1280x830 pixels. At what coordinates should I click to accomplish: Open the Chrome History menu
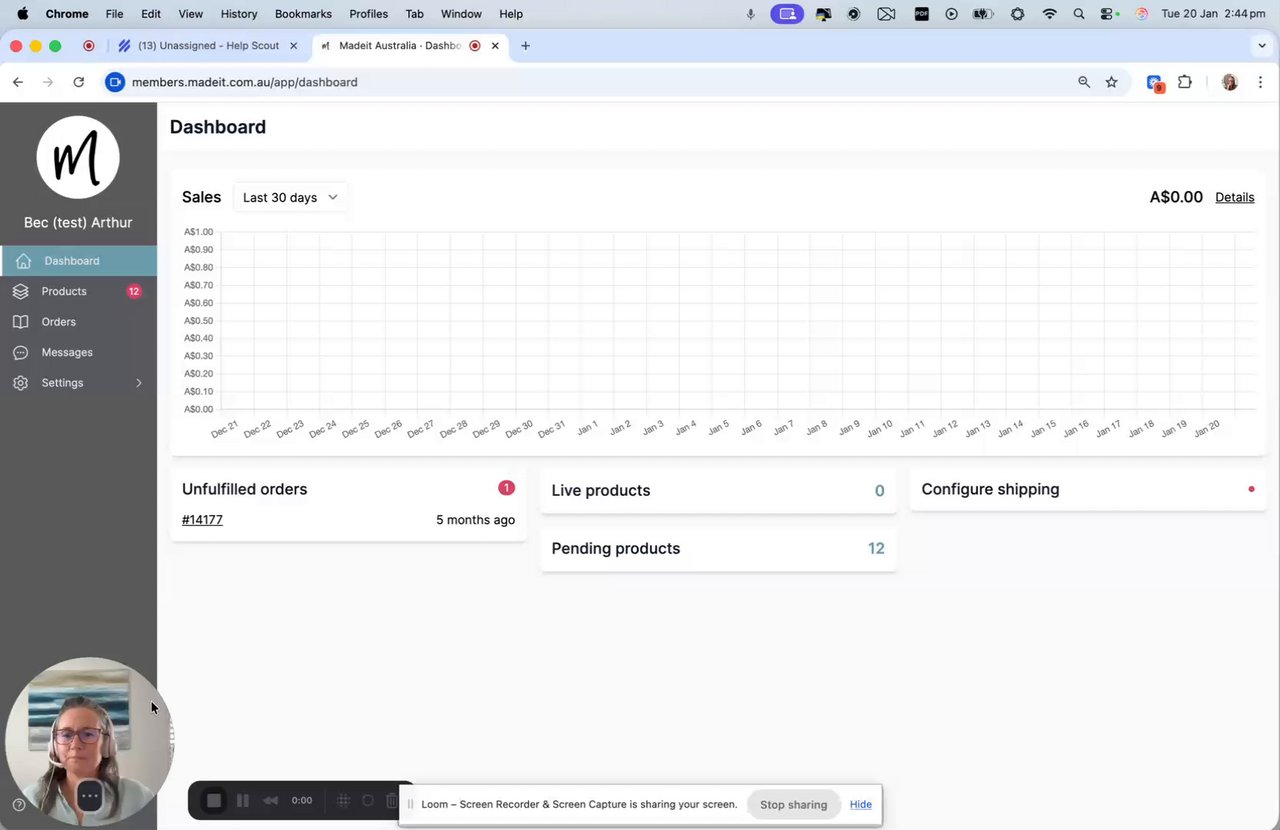coord(238,14)
